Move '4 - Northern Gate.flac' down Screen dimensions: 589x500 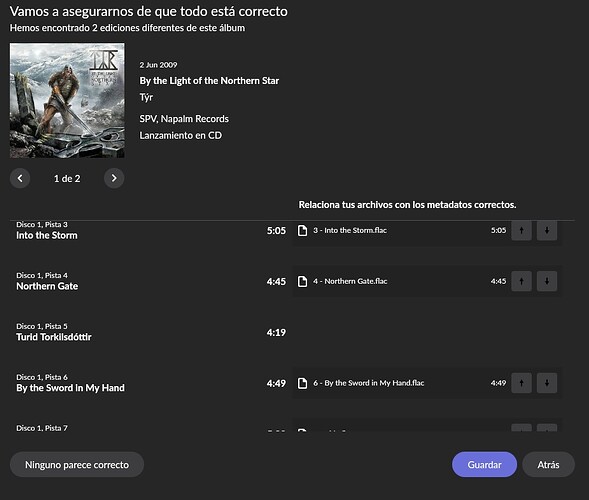point(547,281)
